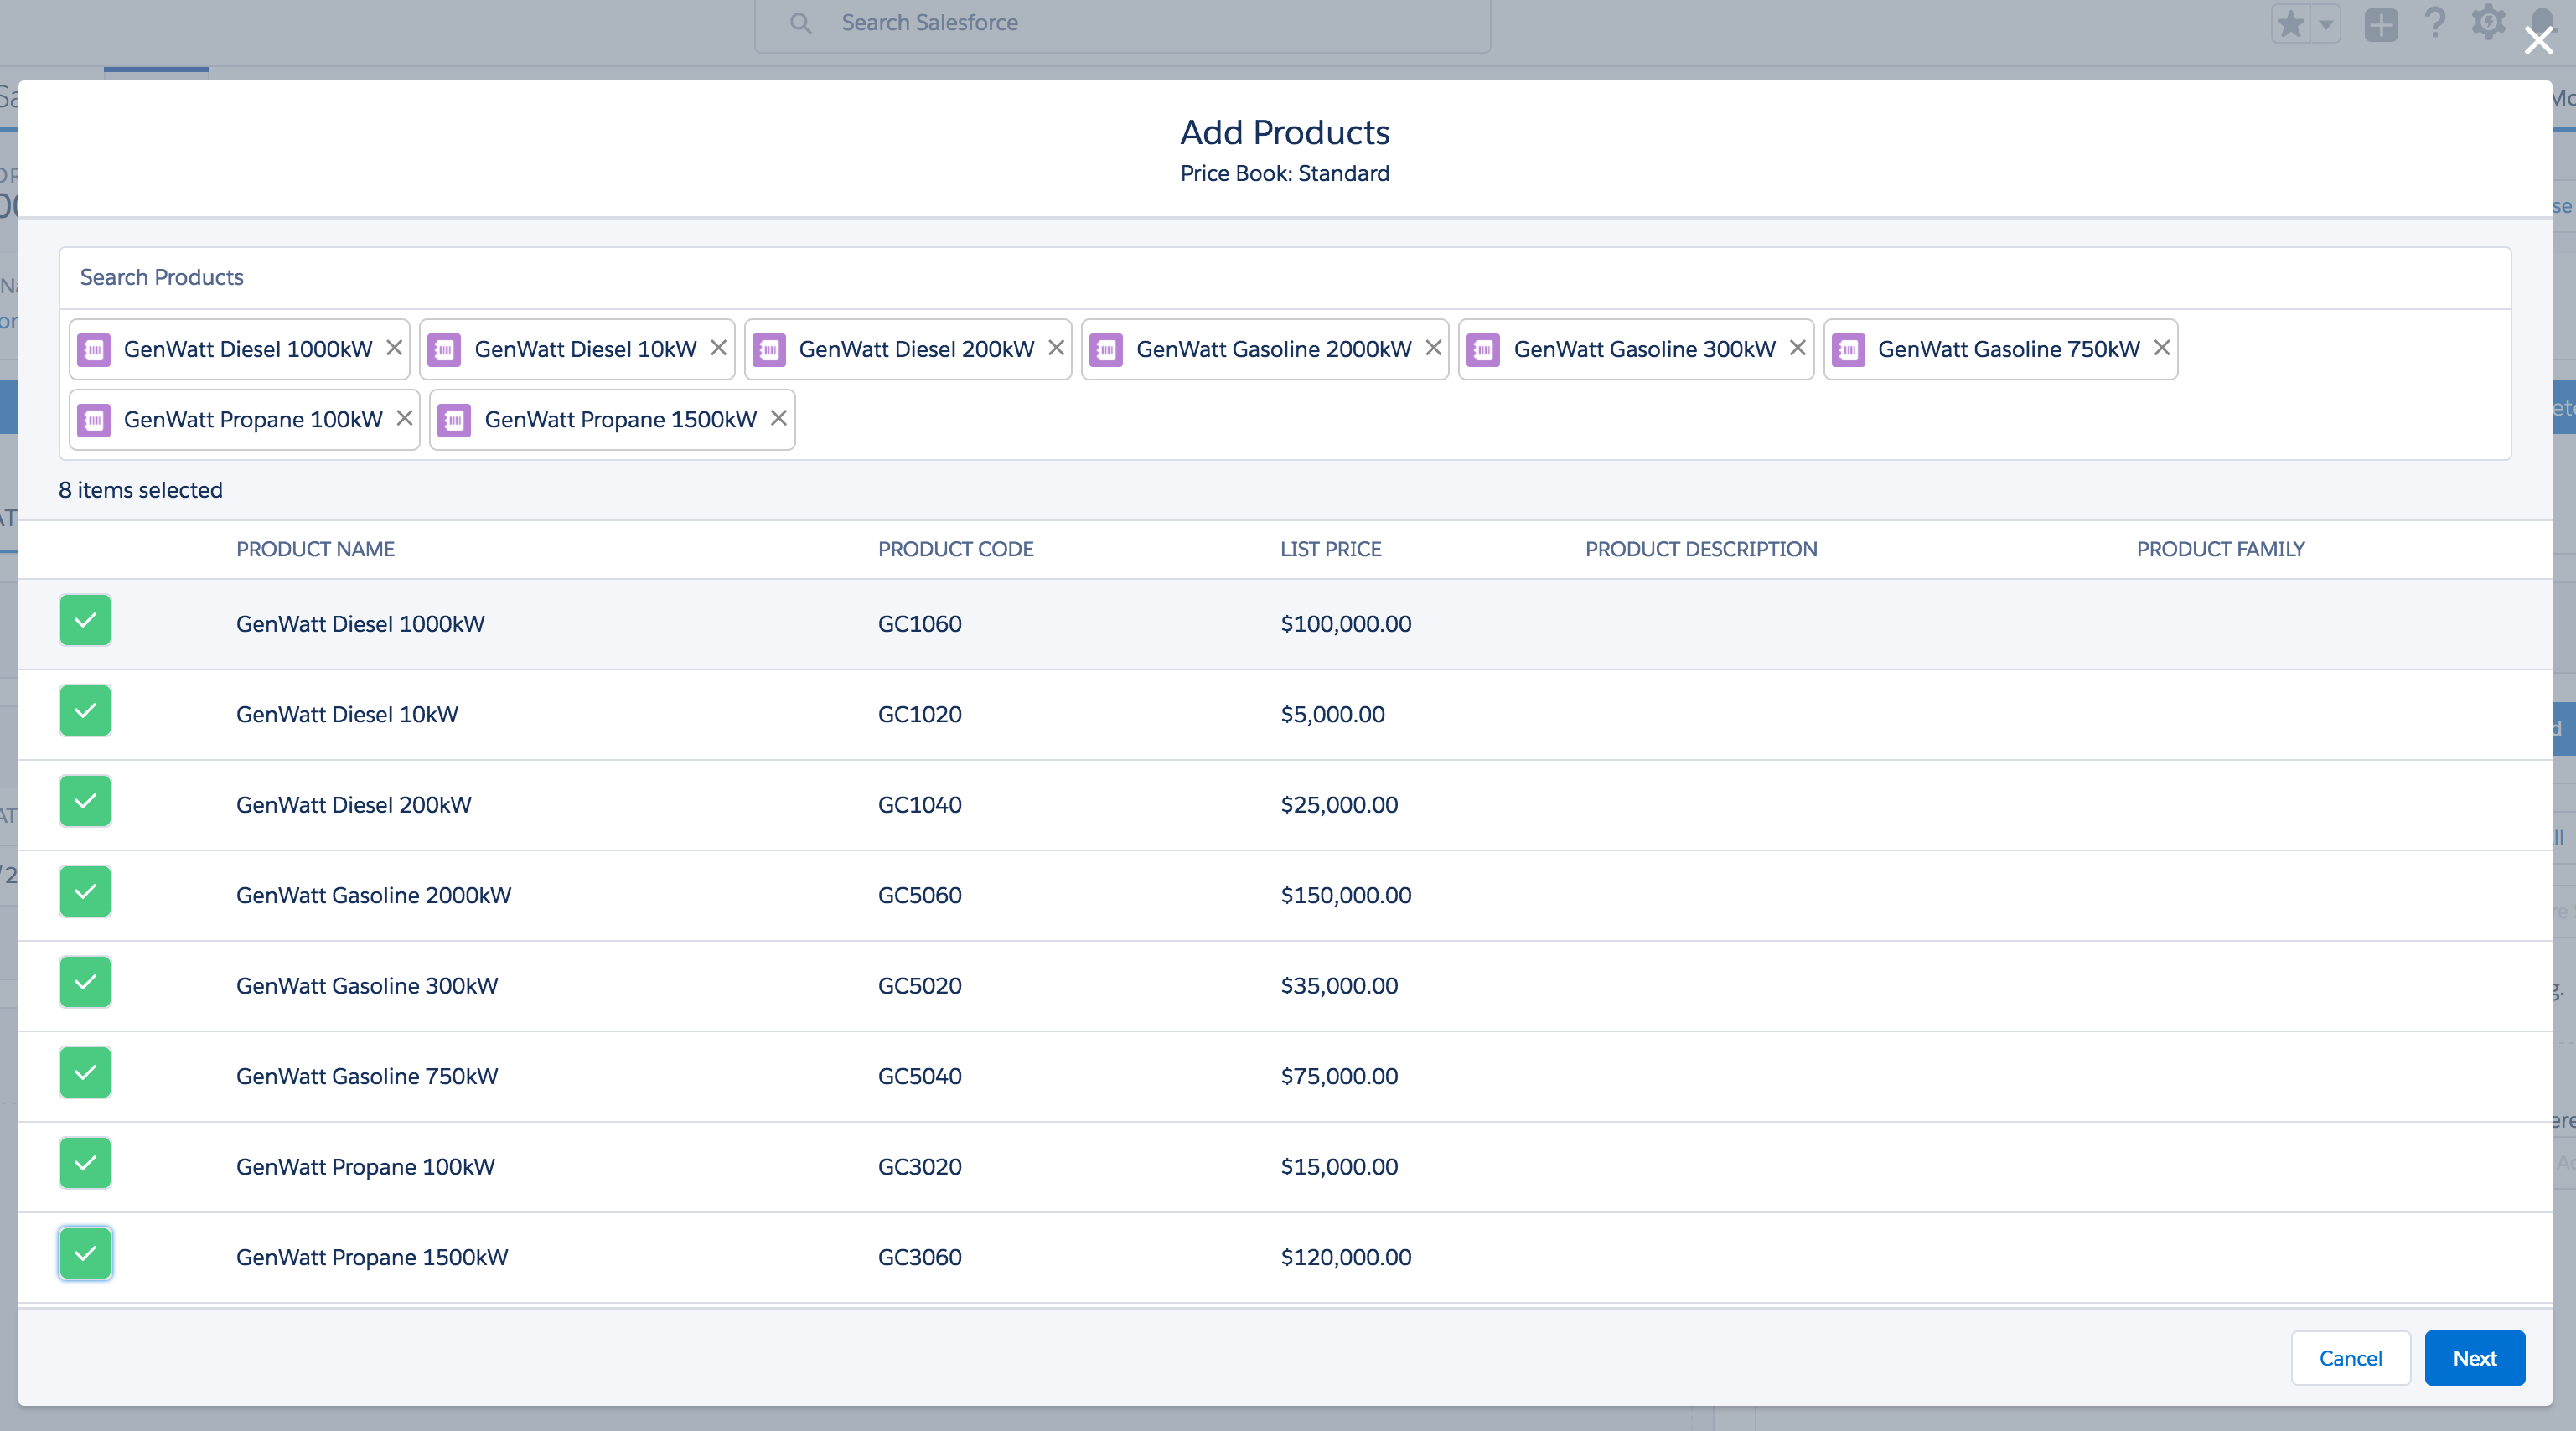Click the List Price column header
The width and height of the screenshot is (2576, 1431).
pos(1330,549)
